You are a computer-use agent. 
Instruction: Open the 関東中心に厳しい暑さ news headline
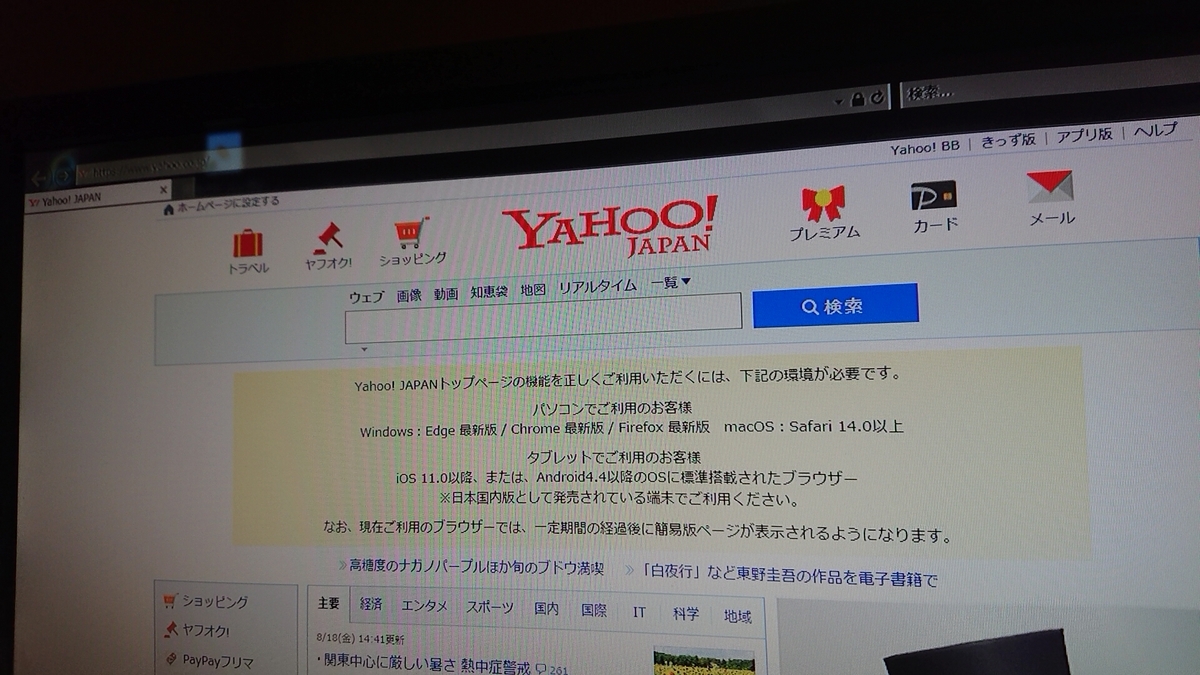tap(424, 664)
